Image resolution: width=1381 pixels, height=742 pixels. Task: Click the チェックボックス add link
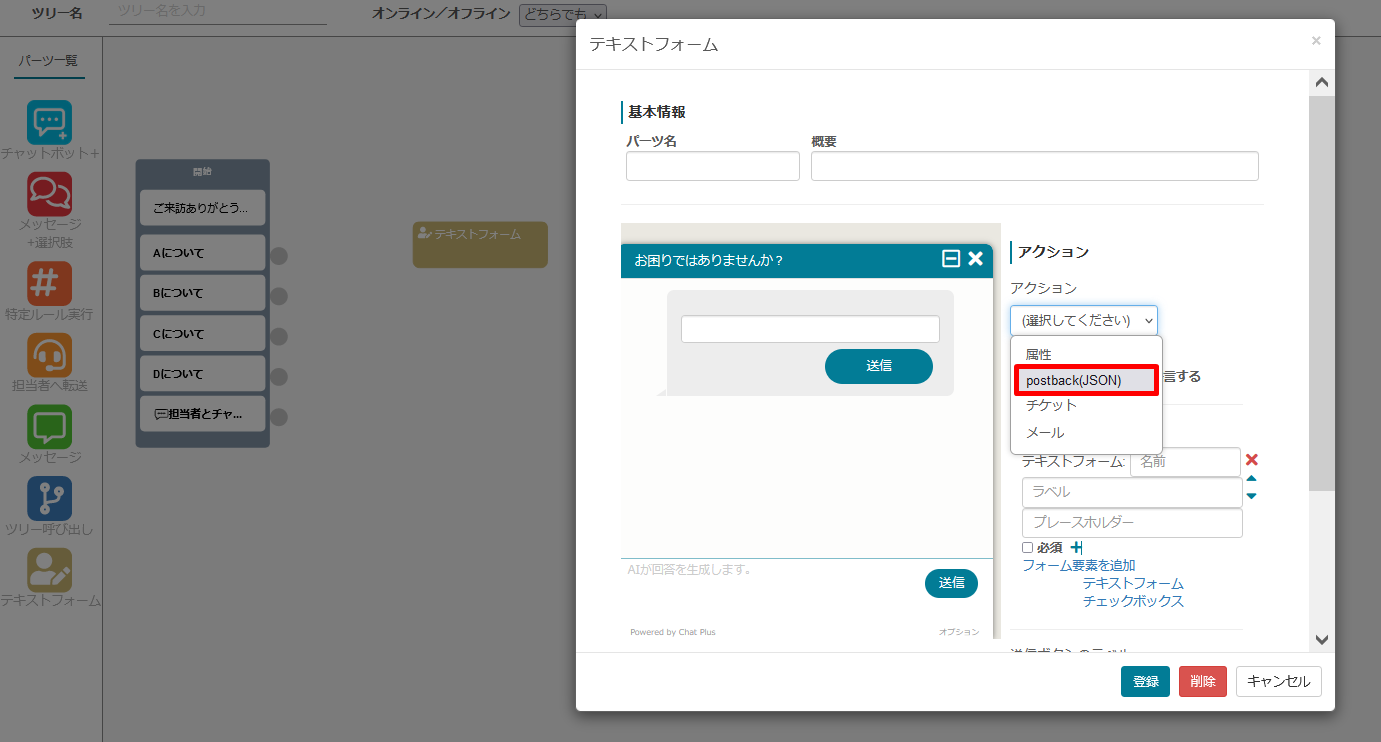coord(1133,601)
